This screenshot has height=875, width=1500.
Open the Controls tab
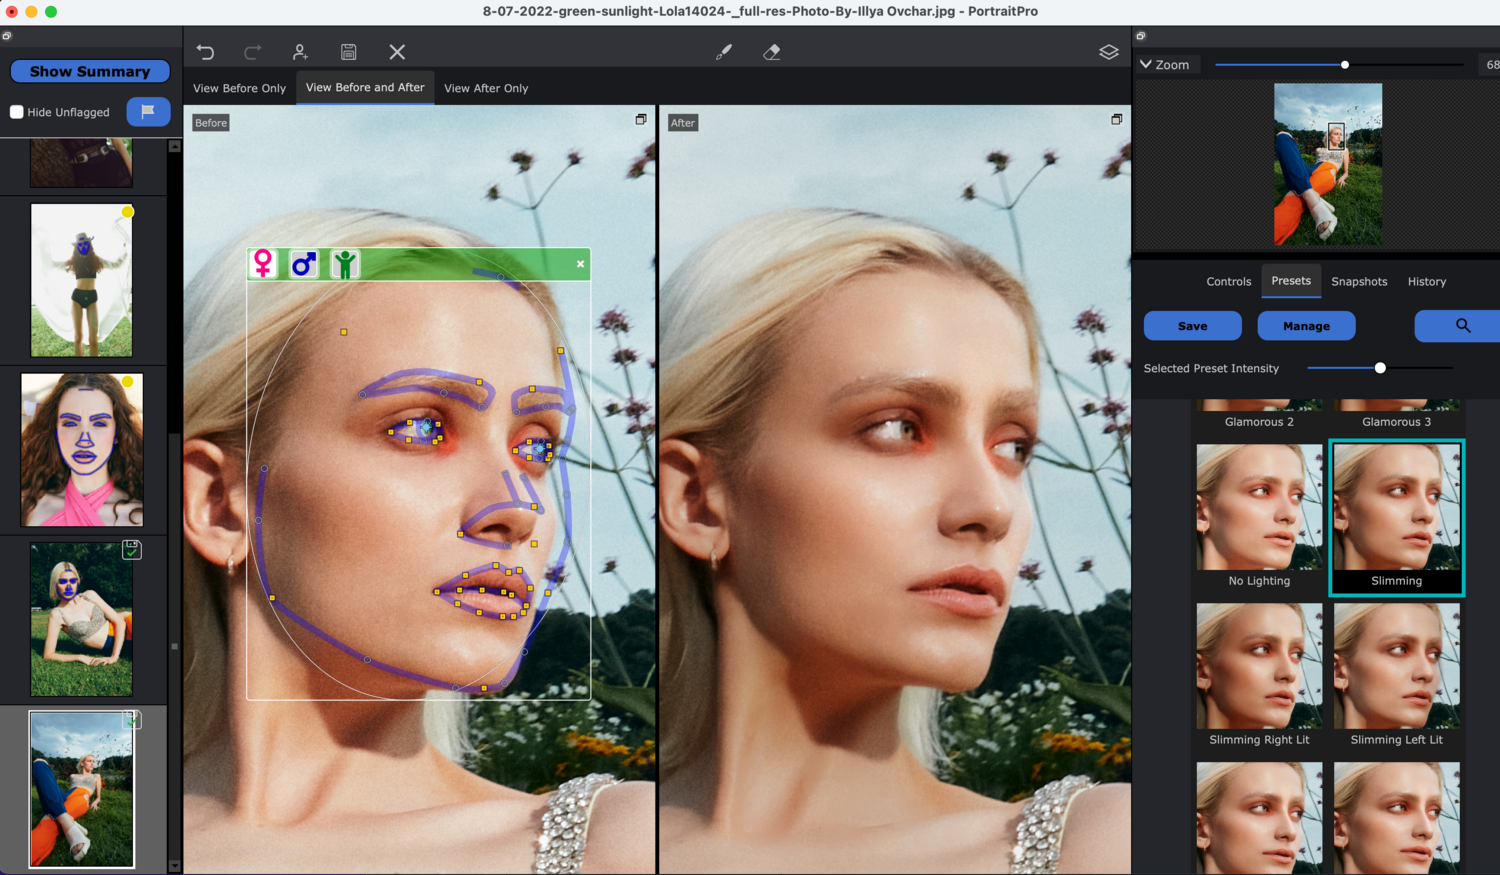tap(1228, 282)
